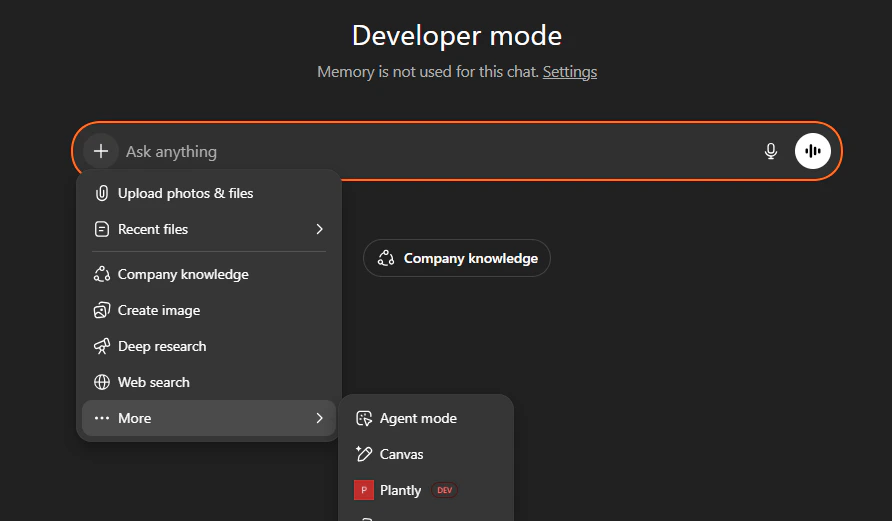892x521 pixels.
Task: Click the red Plantly app icon
Action: coord(364,490)
